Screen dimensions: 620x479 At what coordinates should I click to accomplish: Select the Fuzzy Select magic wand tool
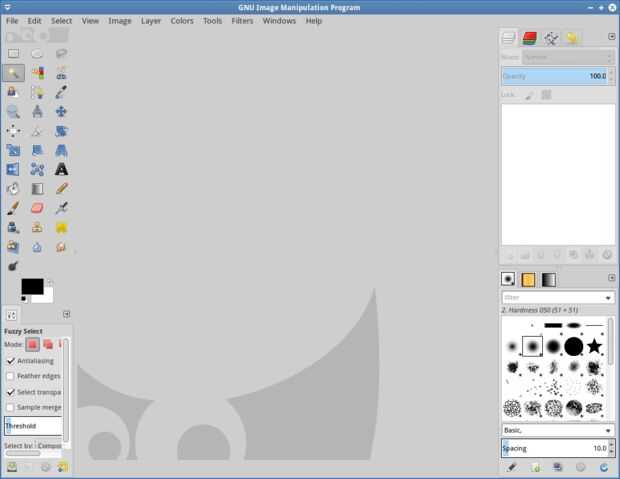13,73
